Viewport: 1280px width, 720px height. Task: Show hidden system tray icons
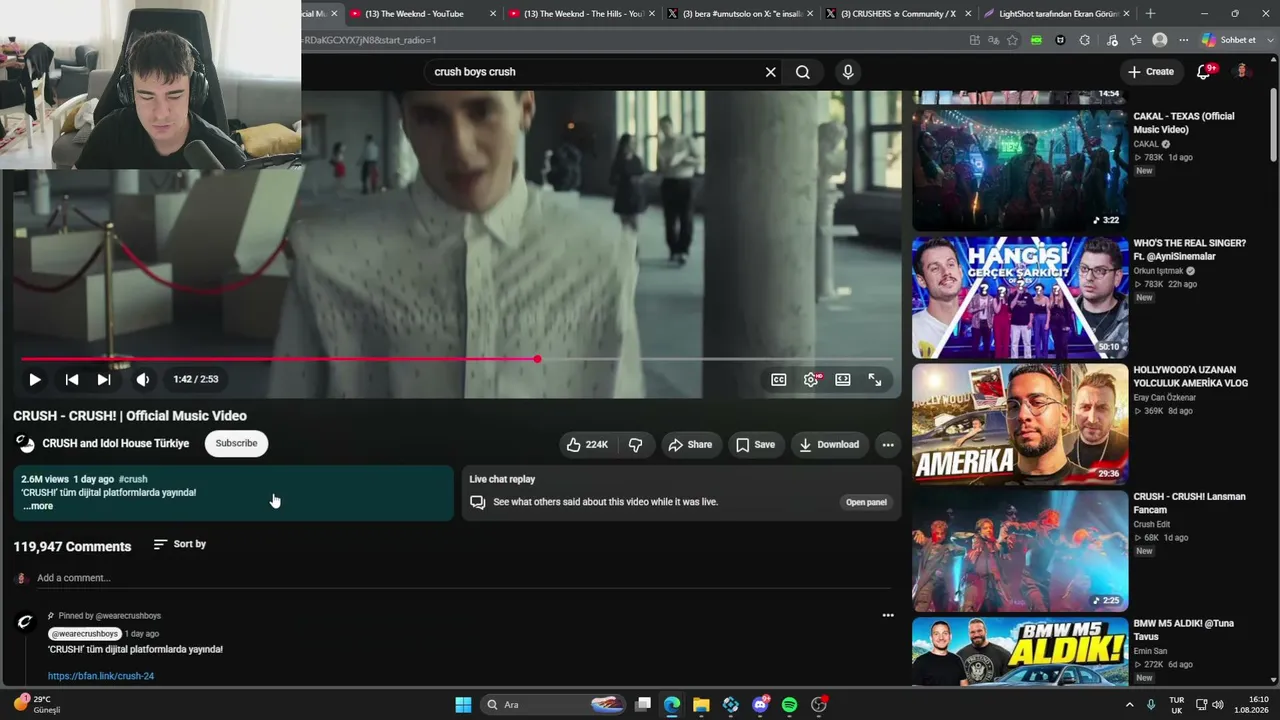[x=1130, y=705]
